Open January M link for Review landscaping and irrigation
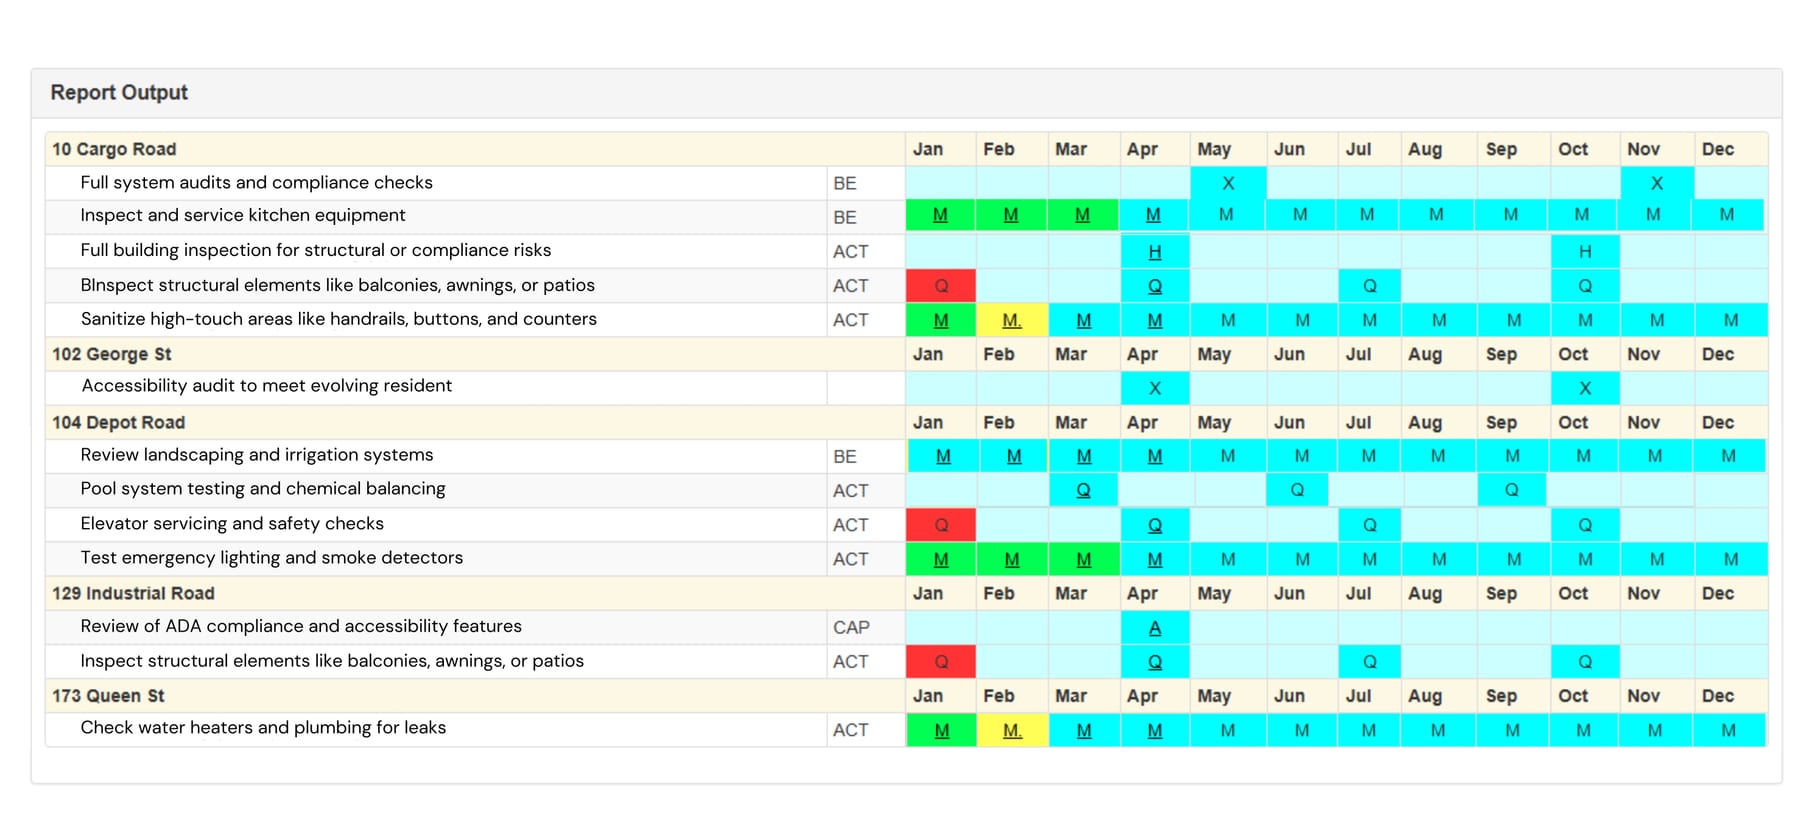 pyautogui.click(x=943, y=456)
